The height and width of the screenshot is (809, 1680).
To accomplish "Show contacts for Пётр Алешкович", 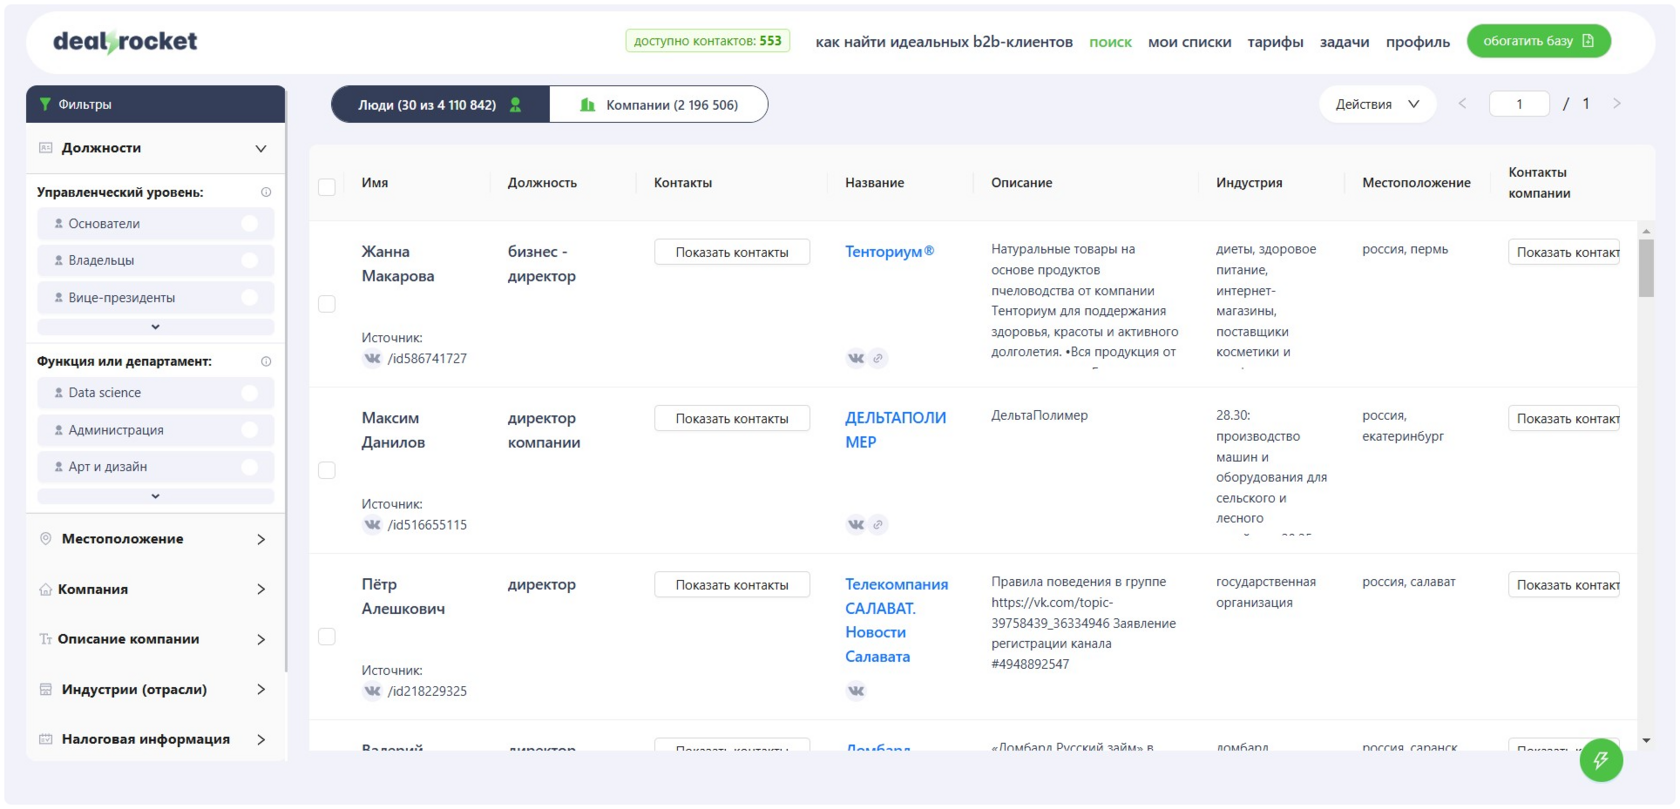I will pyautogui.click(x=731, y=585).
